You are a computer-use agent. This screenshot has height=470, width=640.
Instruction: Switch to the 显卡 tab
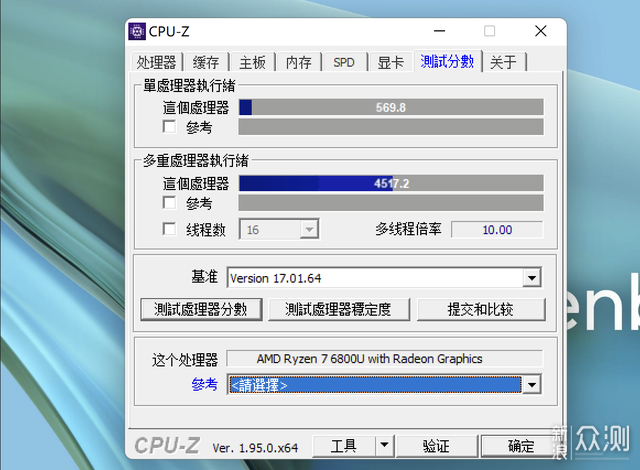pos(391,63)
